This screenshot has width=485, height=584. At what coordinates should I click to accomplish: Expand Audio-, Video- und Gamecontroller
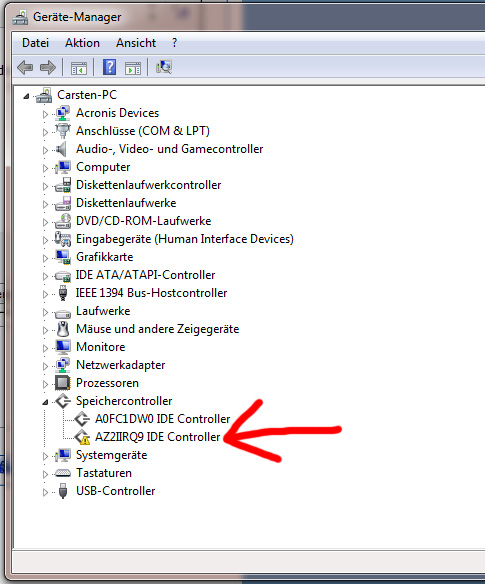45,150
